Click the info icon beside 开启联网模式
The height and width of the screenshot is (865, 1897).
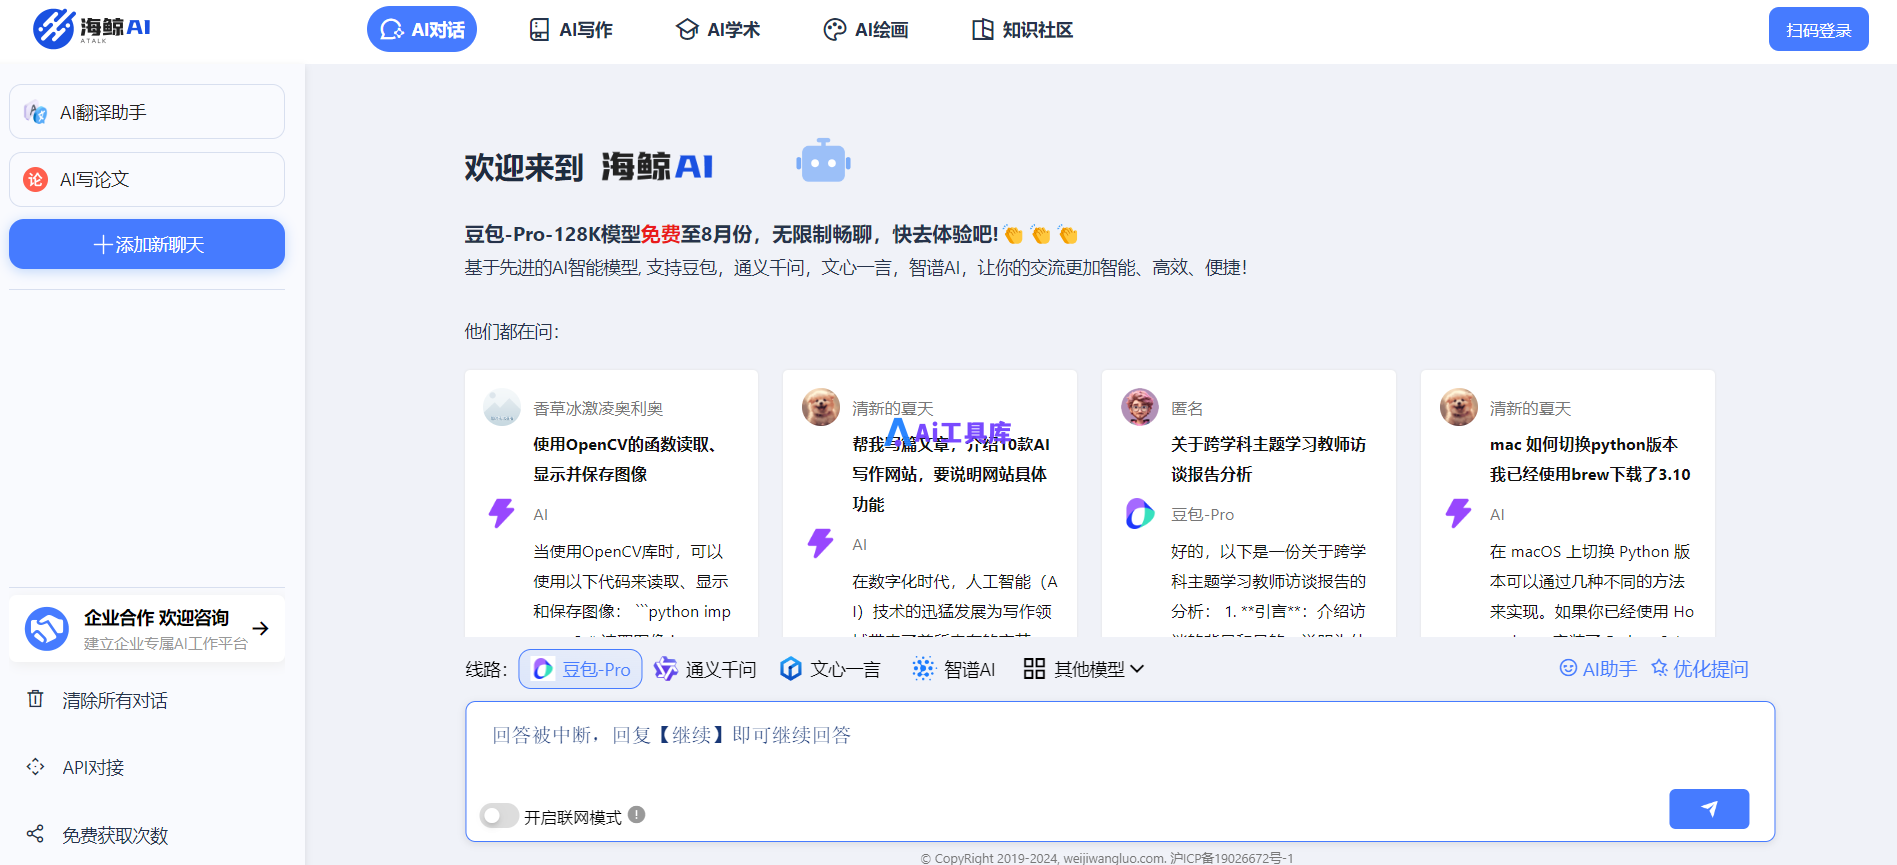(x=637, y=815)
